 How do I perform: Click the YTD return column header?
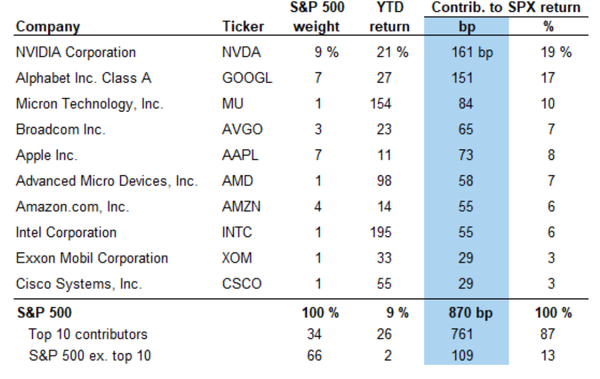390,17
